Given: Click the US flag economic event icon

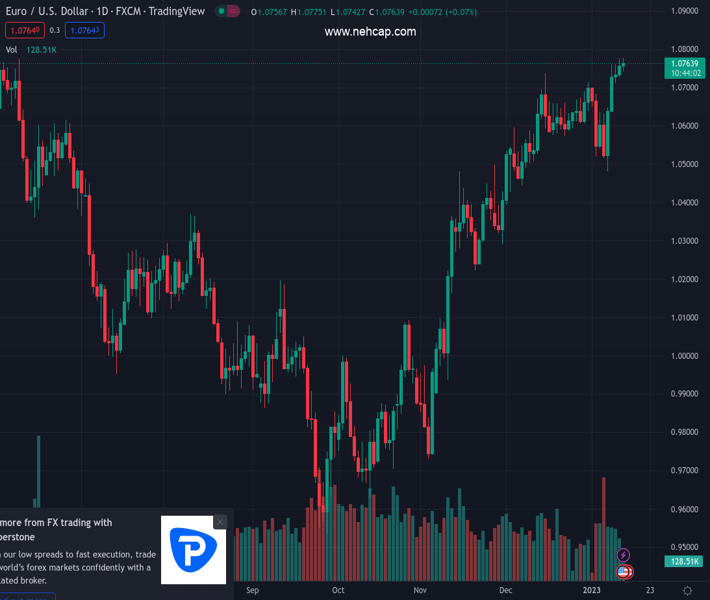Looking at the screenshot, I should click(625, 572).
